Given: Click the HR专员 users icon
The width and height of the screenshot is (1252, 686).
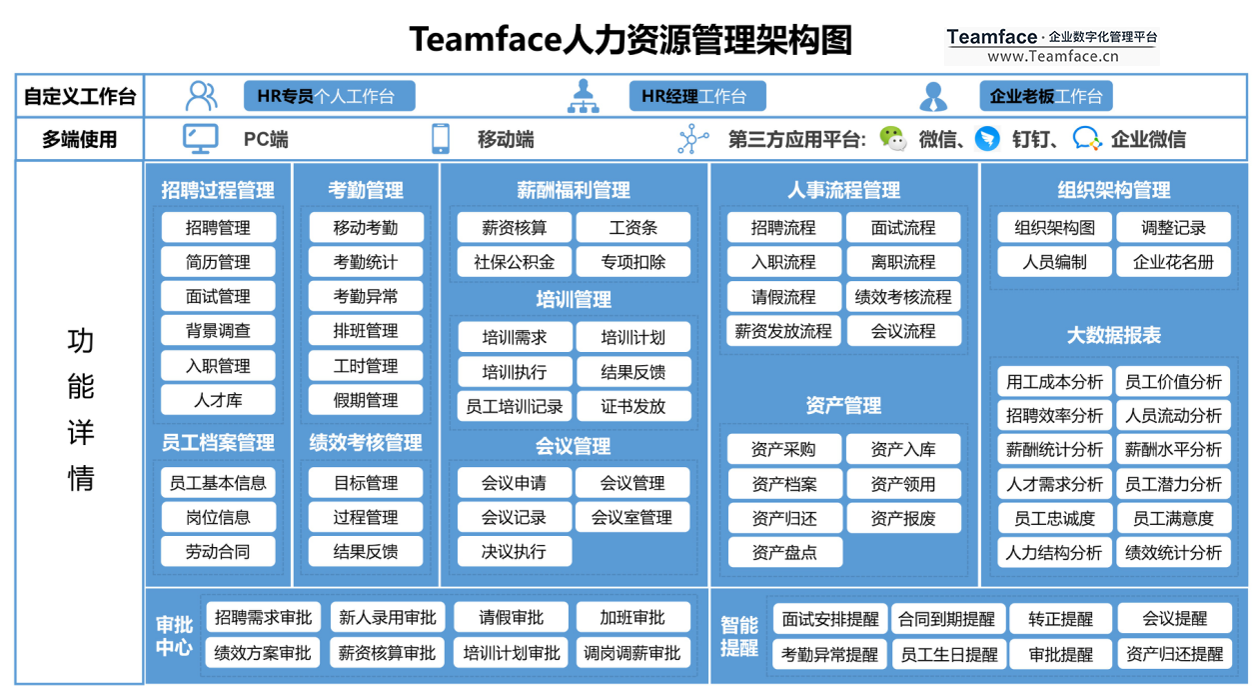Looking at the screenshot, I should coord(201,96).
